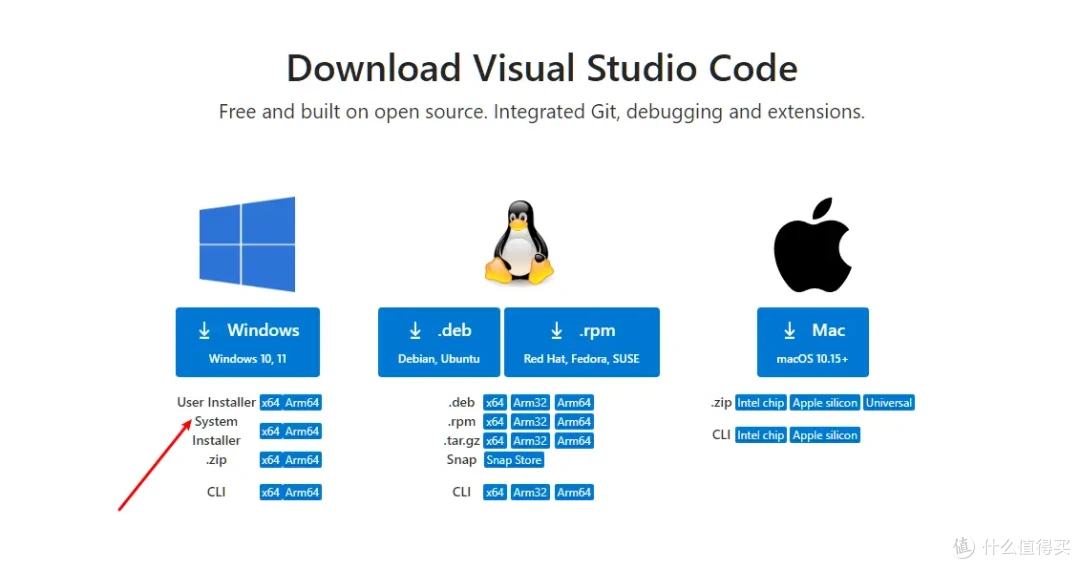Click the .tar.gz label

[461, 441]
